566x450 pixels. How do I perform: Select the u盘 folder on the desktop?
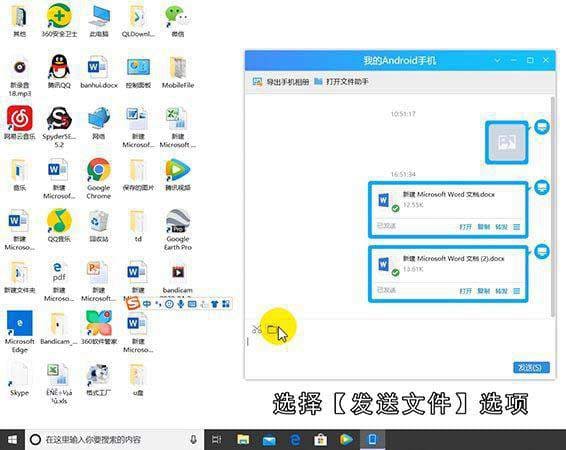pos(138,379)
